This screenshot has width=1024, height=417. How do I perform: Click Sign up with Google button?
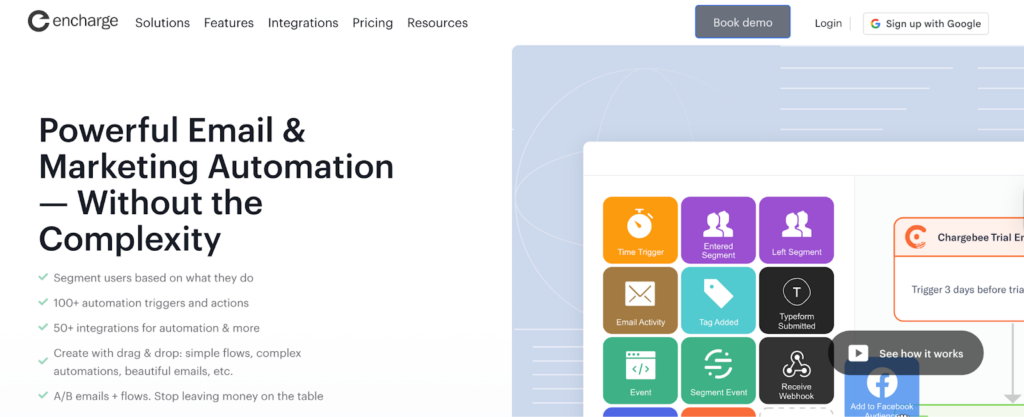(925, 23)
